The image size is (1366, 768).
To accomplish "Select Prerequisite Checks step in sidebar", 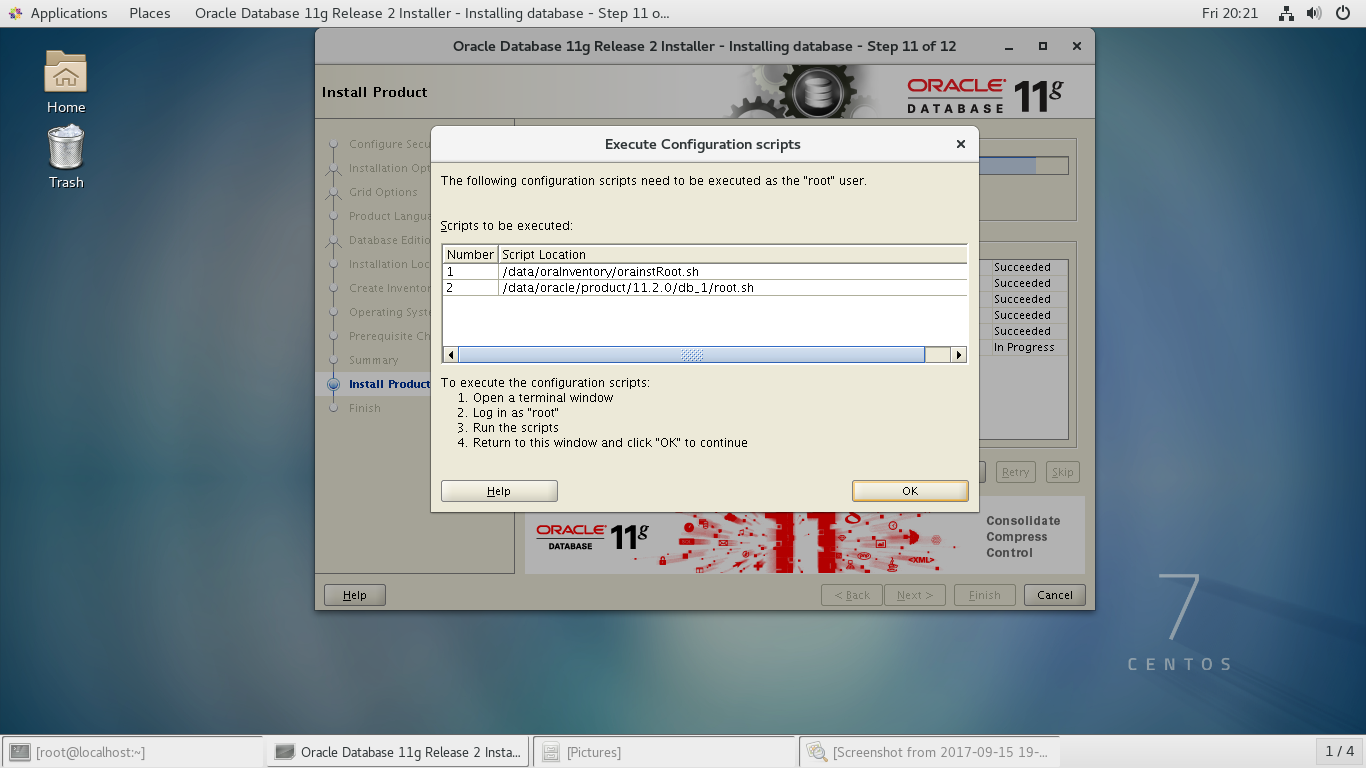I will 389,336.
